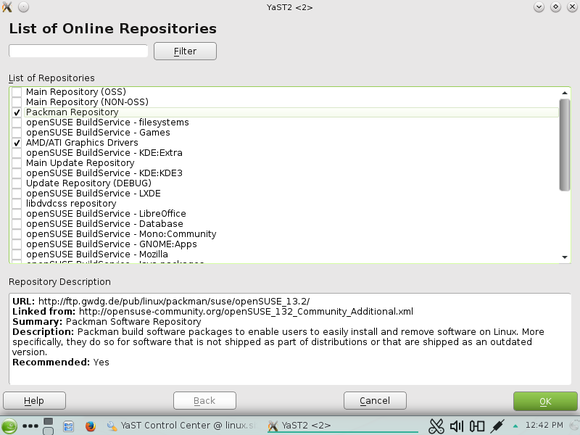
Task: Click the Help button
Action: click(x=34, y=401)
